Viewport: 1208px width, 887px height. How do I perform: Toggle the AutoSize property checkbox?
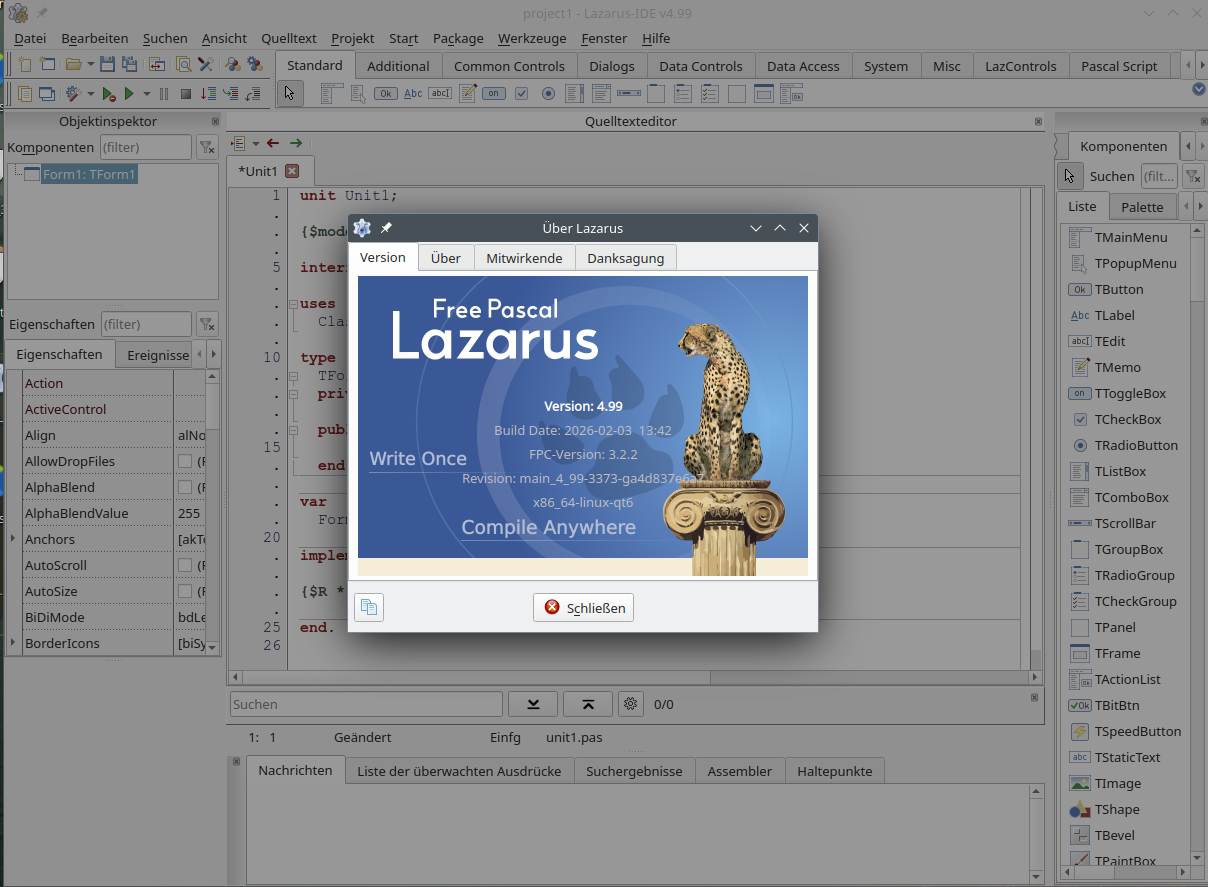(x=187, y=591)
